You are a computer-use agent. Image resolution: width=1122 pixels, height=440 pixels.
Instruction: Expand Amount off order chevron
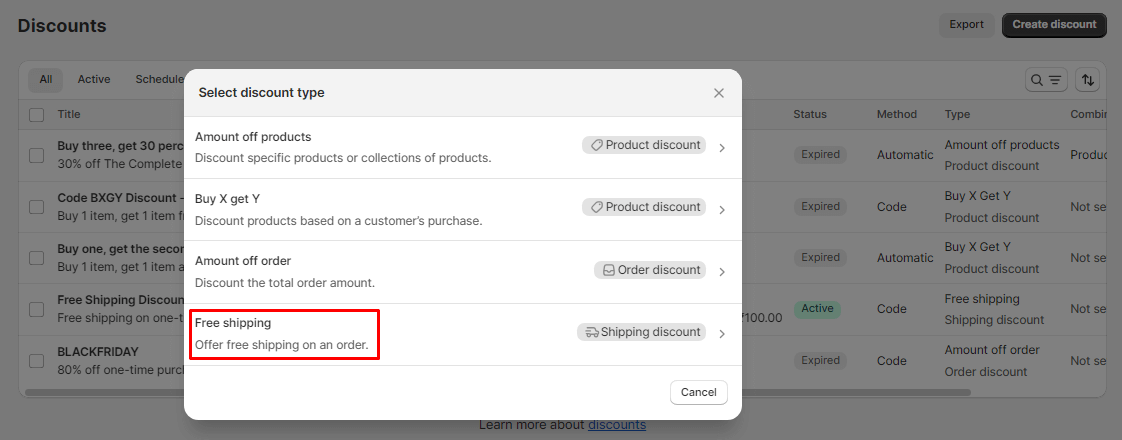pyautogui.click(x=722, y=272)
